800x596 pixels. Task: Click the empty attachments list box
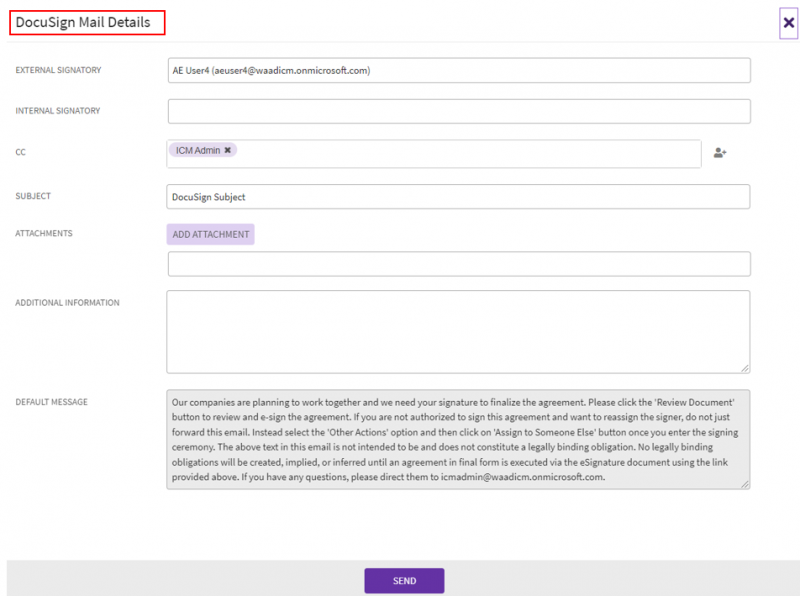[x=459, y=264]
